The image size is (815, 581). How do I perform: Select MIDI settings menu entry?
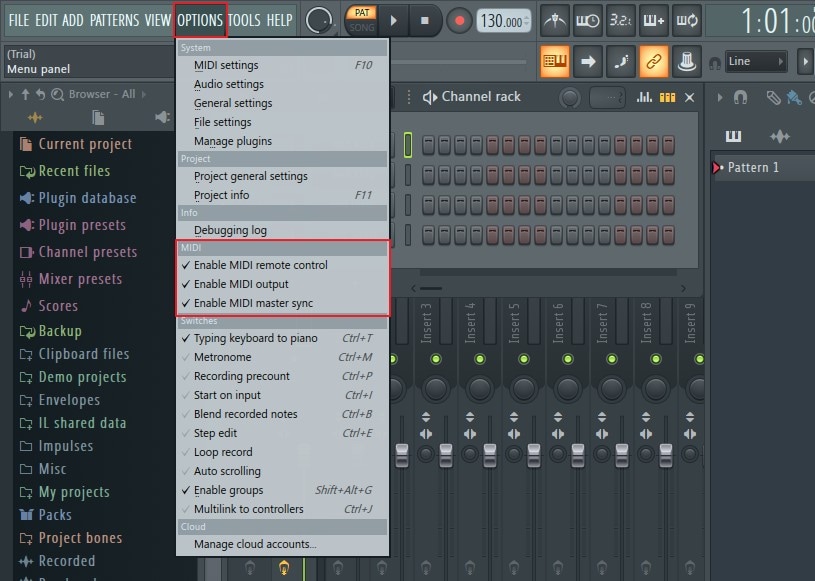point(283,65)
